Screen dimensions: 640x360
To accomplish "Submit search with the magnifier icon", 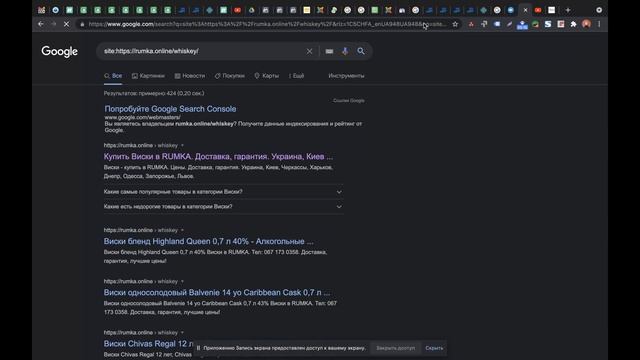I will click(361, 51).
